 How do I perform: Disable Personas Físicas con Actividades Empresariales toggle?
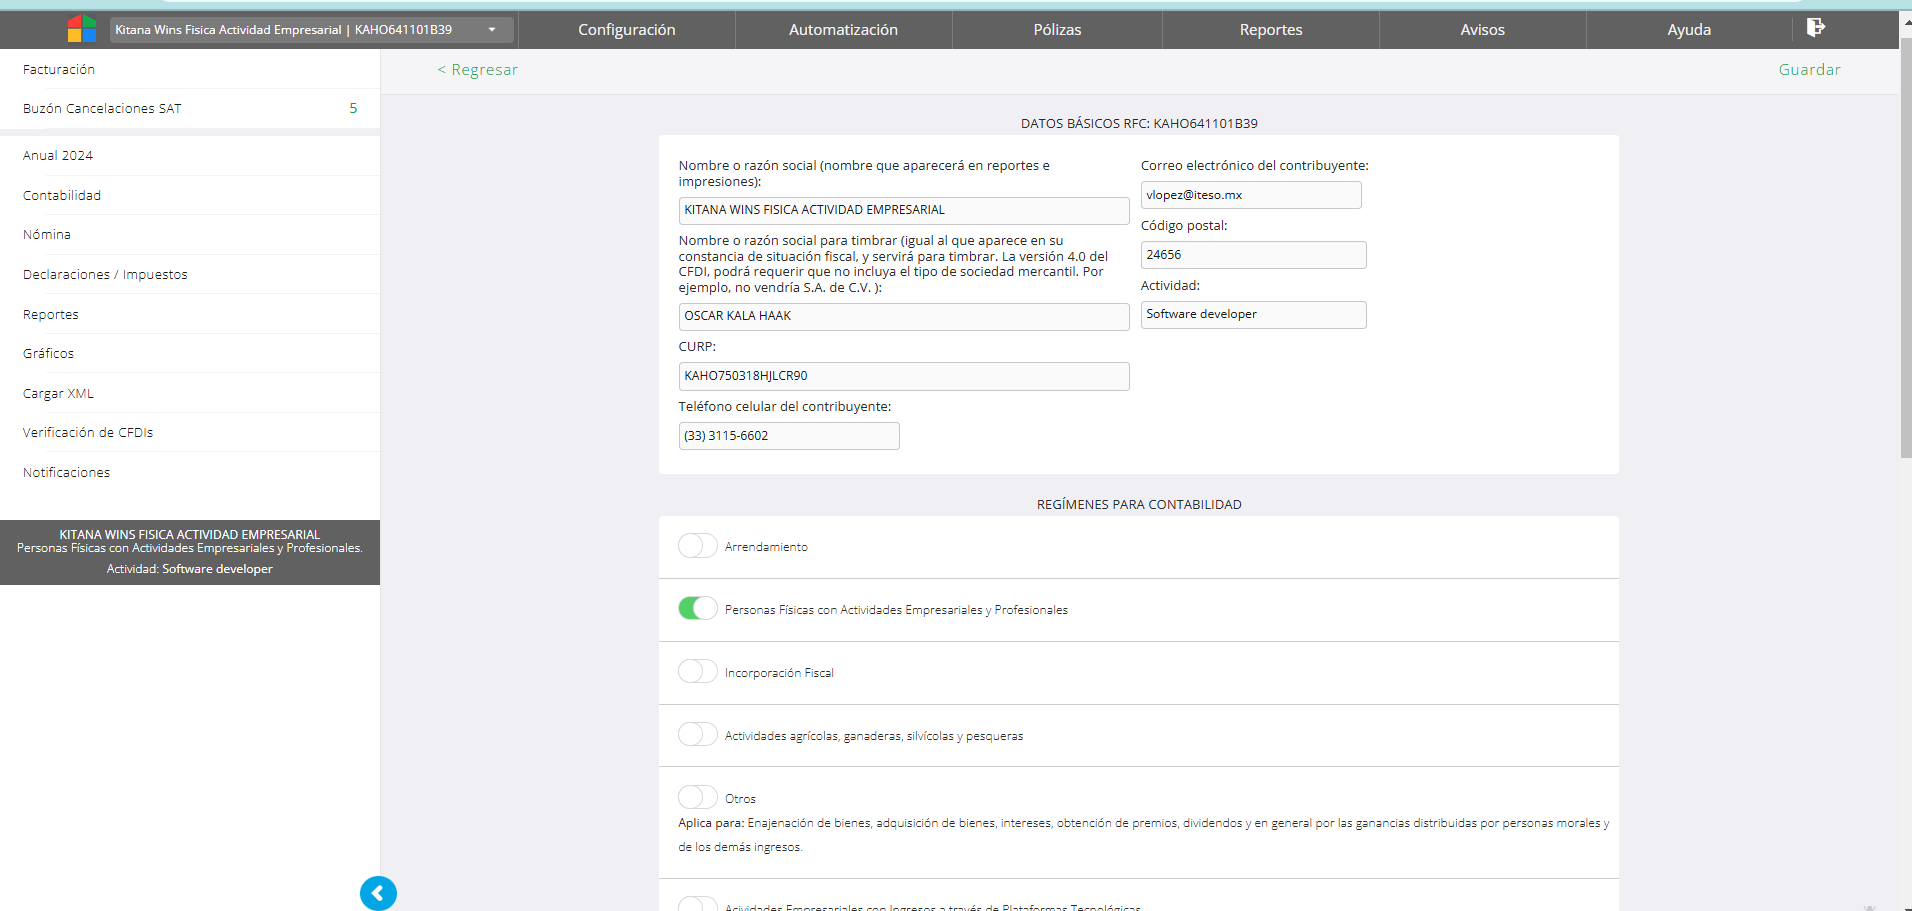pyautogui.click(x=697, y=609)
